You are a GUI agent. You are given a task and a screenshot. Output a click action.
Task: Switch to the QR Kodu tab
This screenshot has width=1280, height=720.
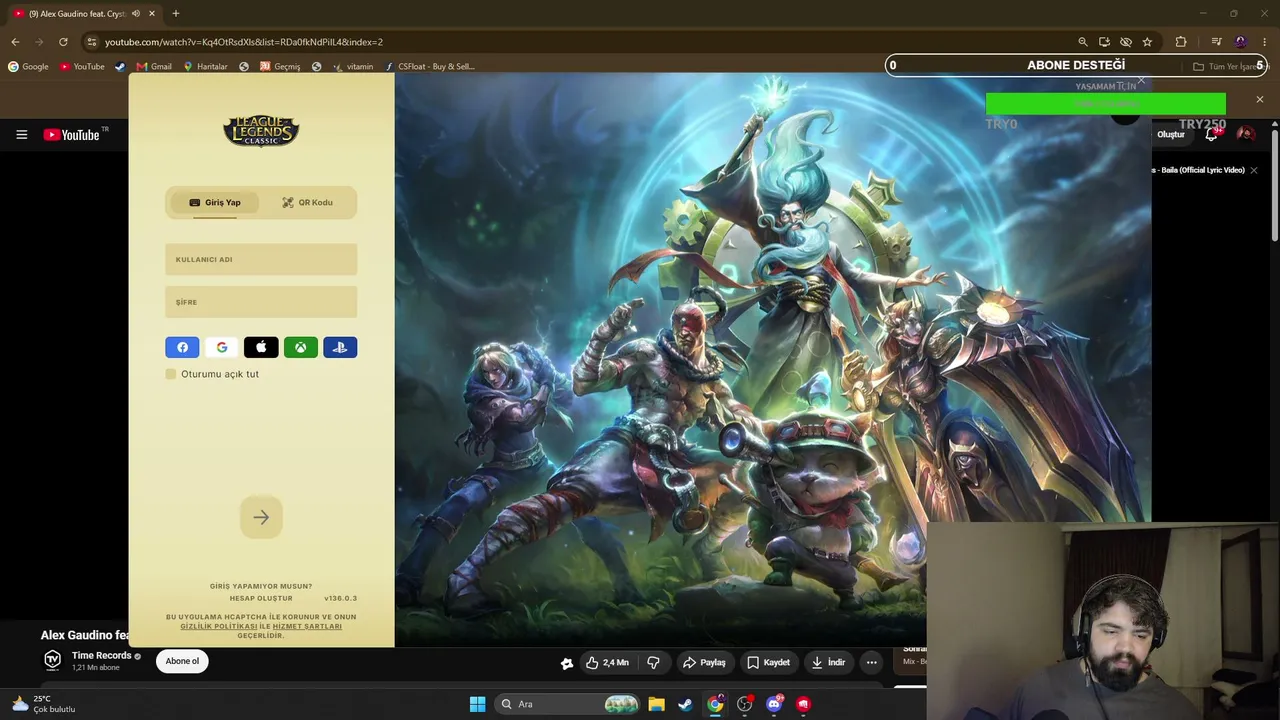[x=307, y=202]
